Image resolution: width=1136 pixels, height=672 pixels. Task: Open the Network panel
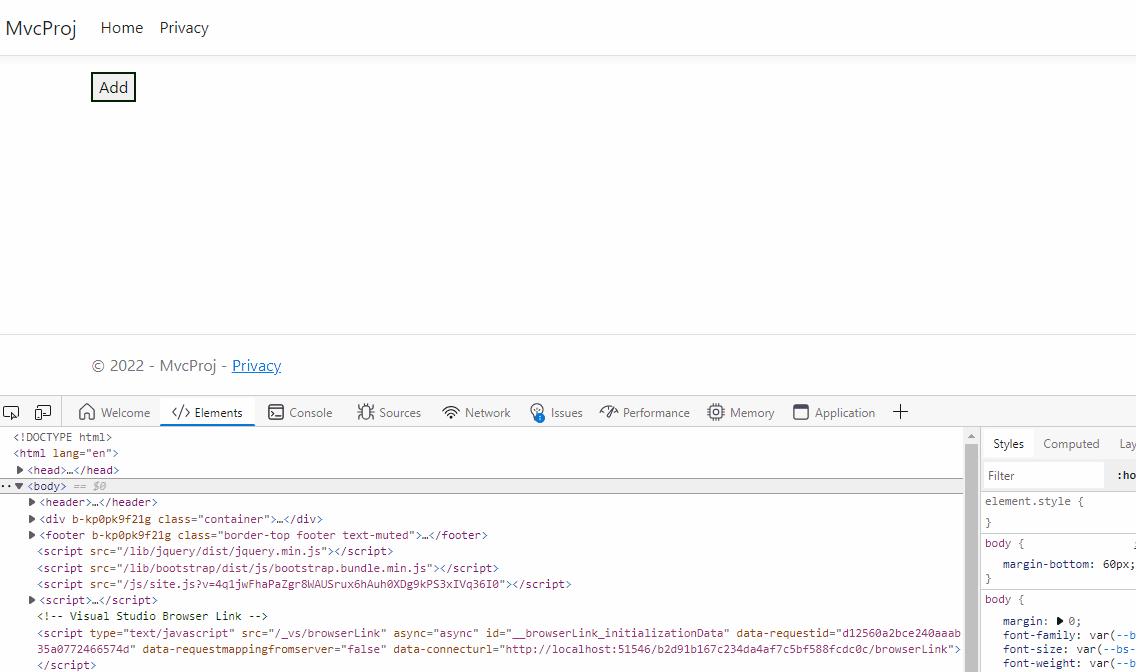tap(476, 412)
